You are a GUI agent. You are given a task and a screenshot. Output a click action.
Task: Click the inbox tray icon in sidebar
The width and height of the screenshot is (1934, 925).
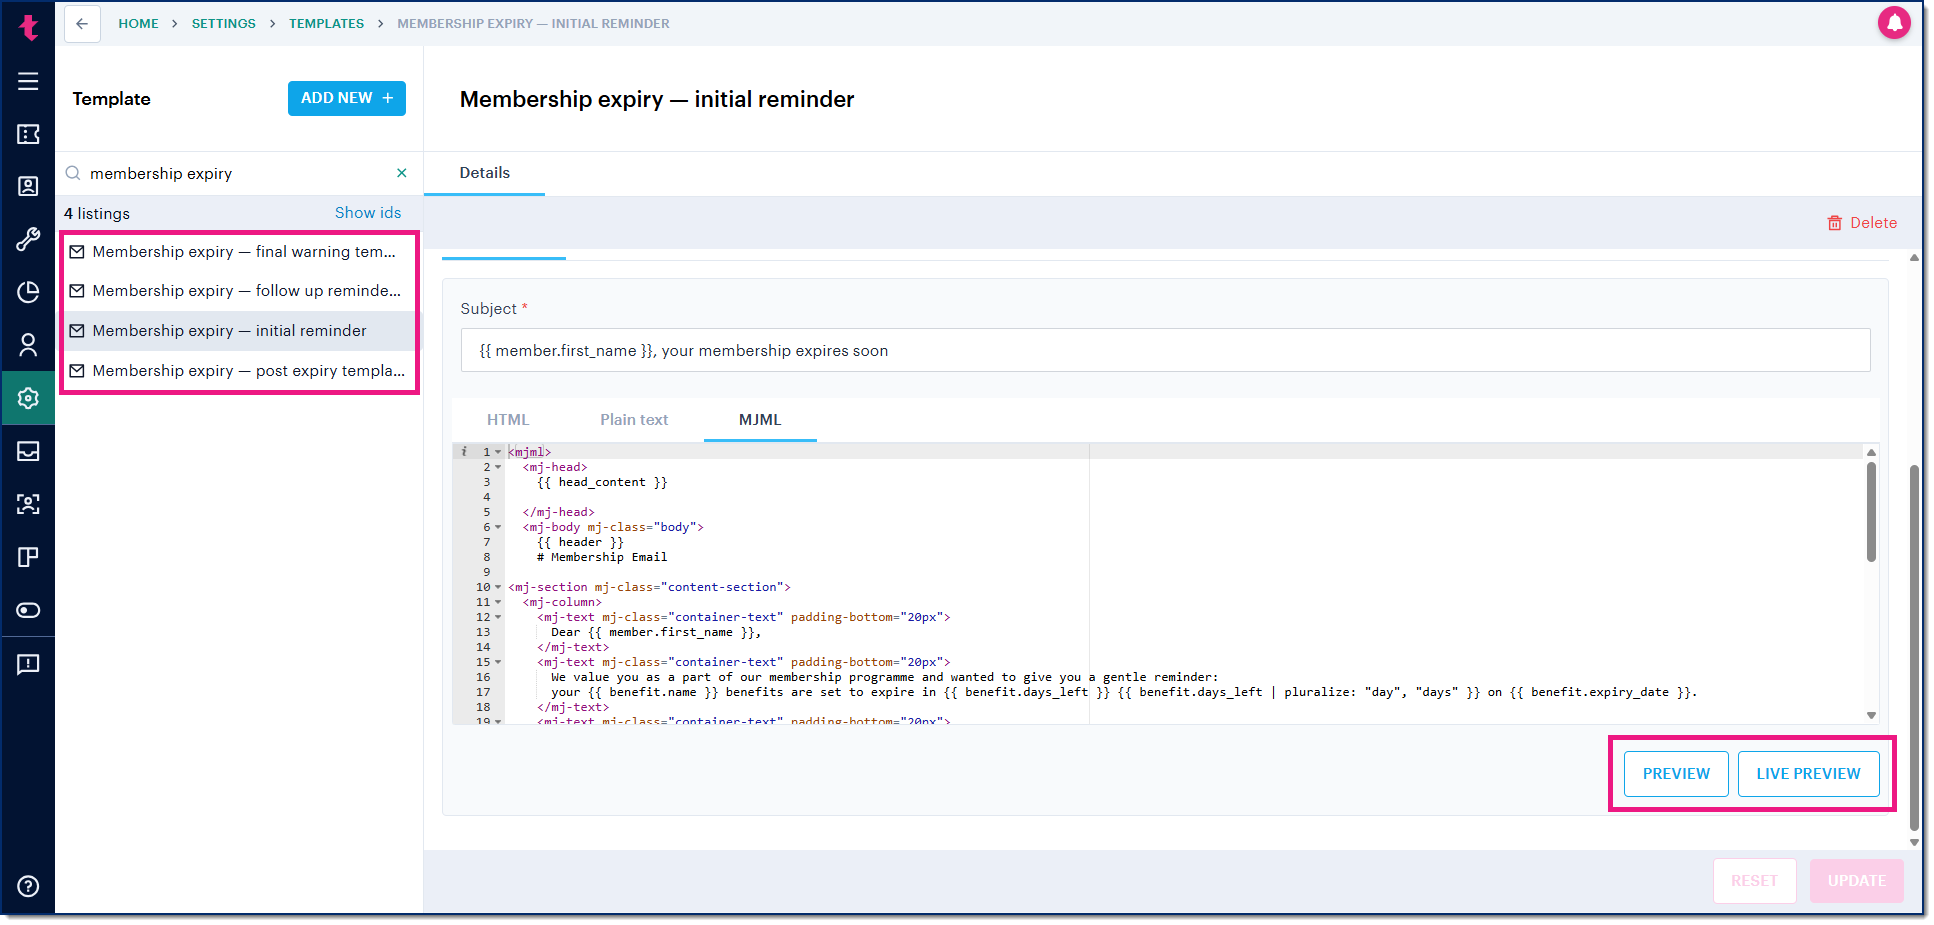(28, 451)
